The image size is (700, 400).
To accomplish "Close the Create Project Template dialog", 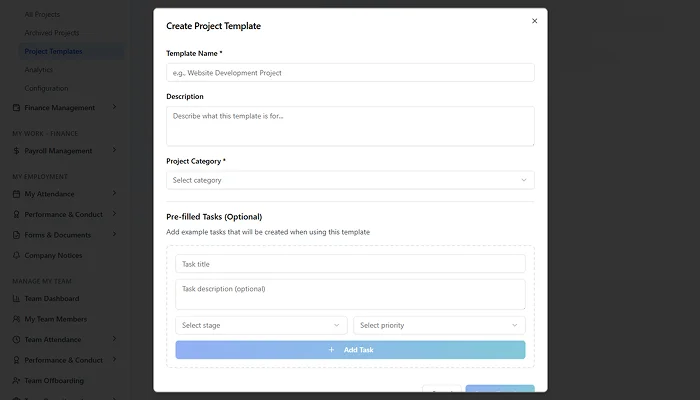I will tap(534, 20).
